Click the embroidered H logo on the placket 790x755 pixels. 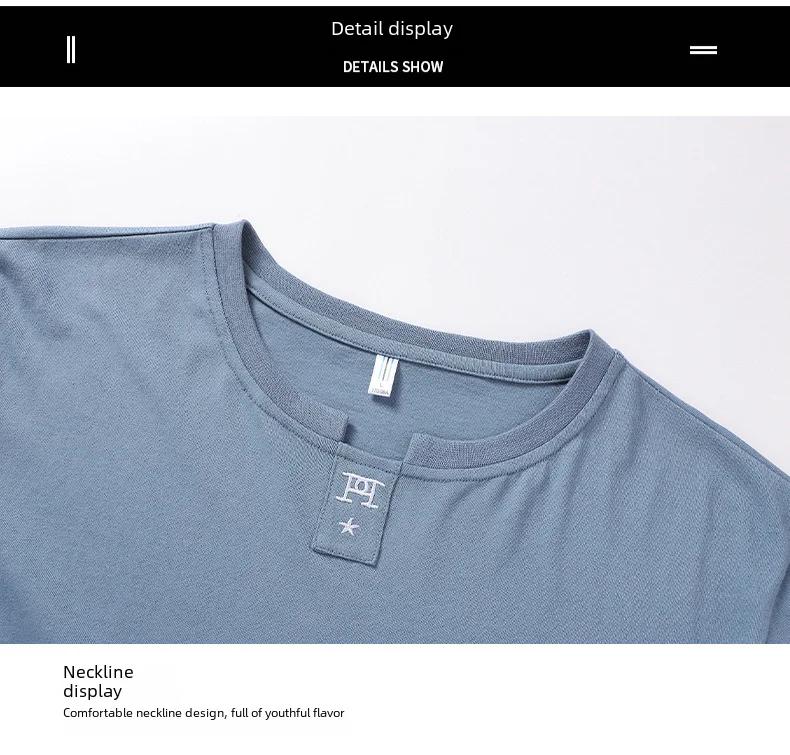tap(360, 490)
